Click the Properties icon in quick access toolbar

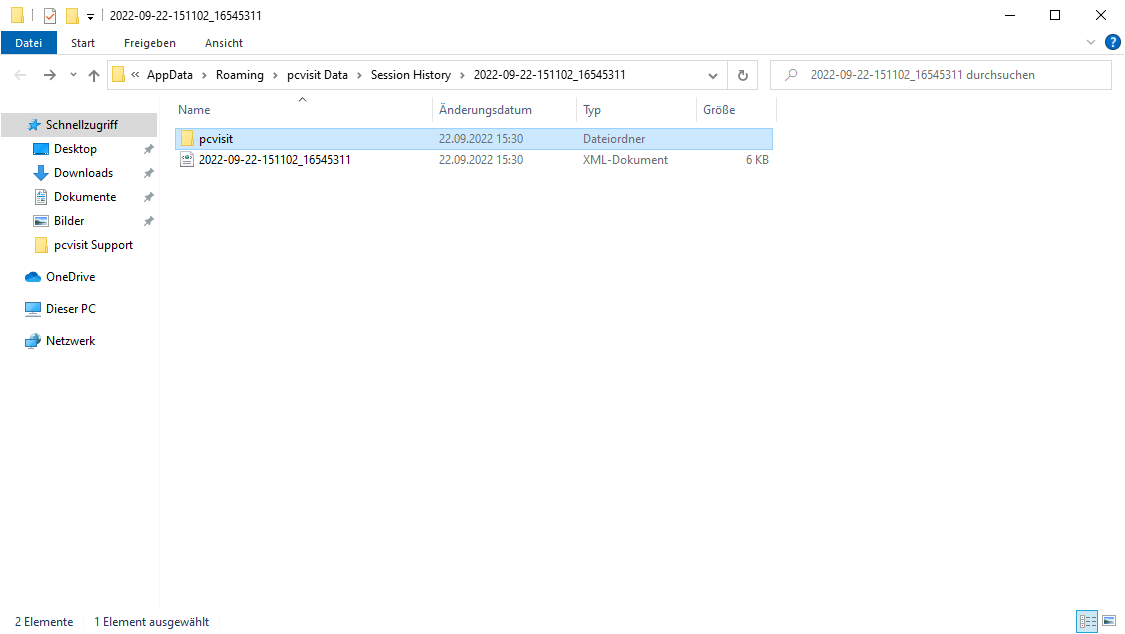tap(49, 16)
